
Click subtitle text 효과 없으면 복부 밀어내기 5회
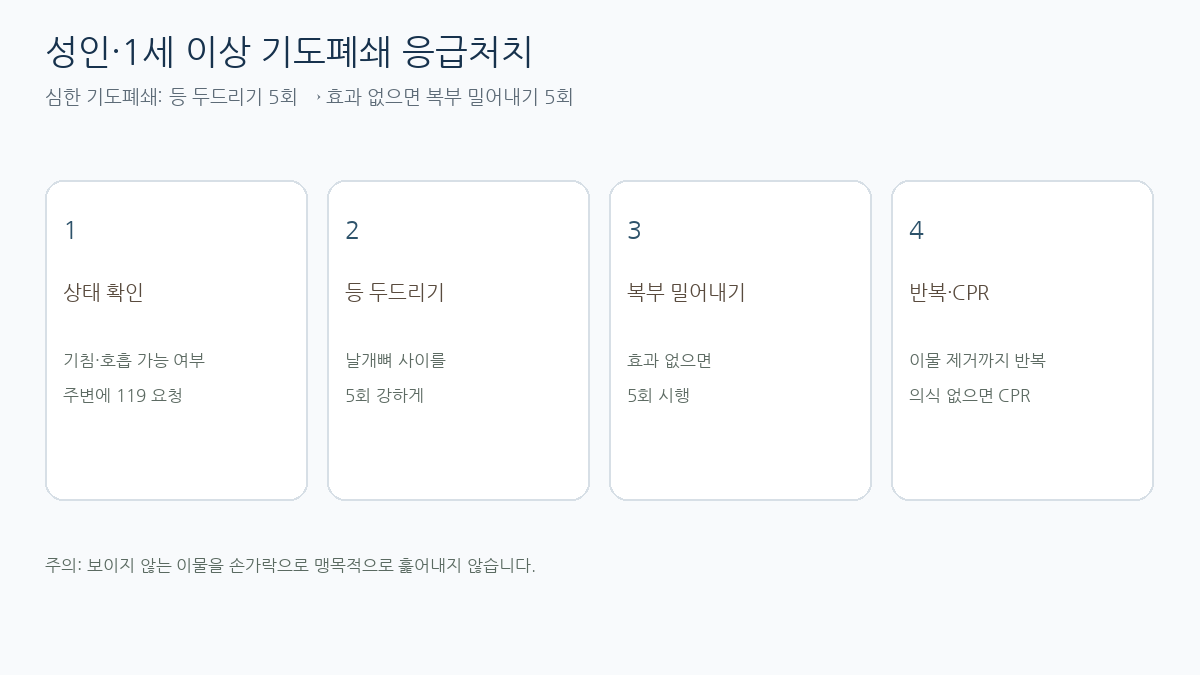click(450, 97)
